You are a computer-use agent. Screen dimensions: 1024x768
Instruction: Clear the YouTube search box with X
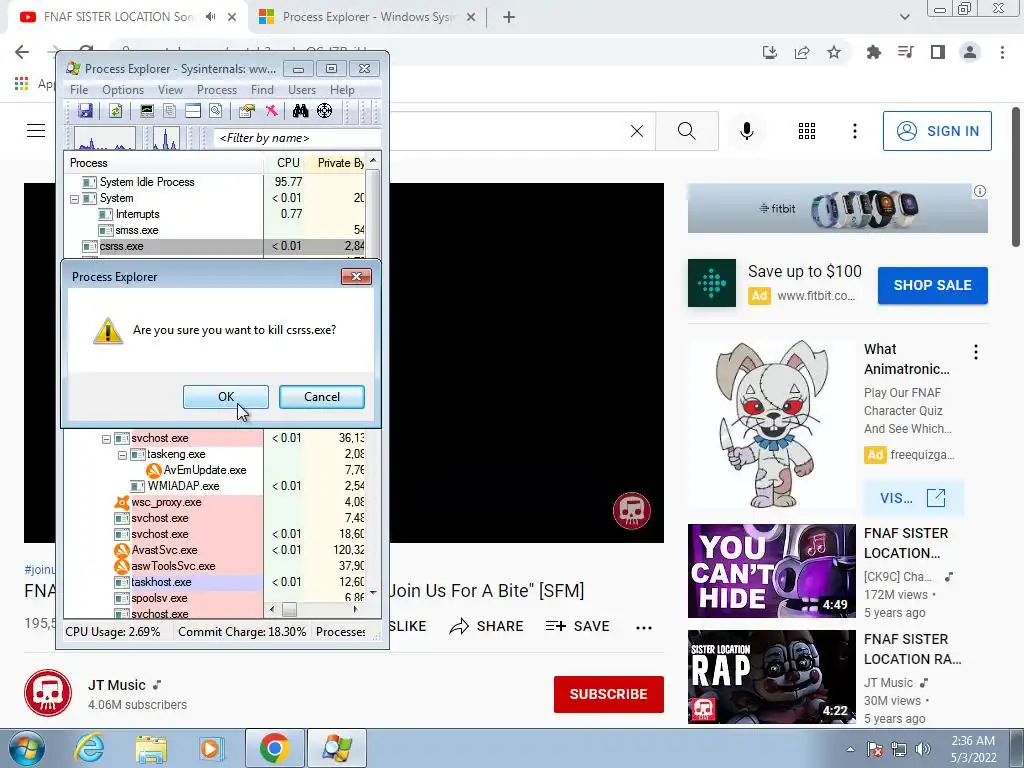point(637,131)
